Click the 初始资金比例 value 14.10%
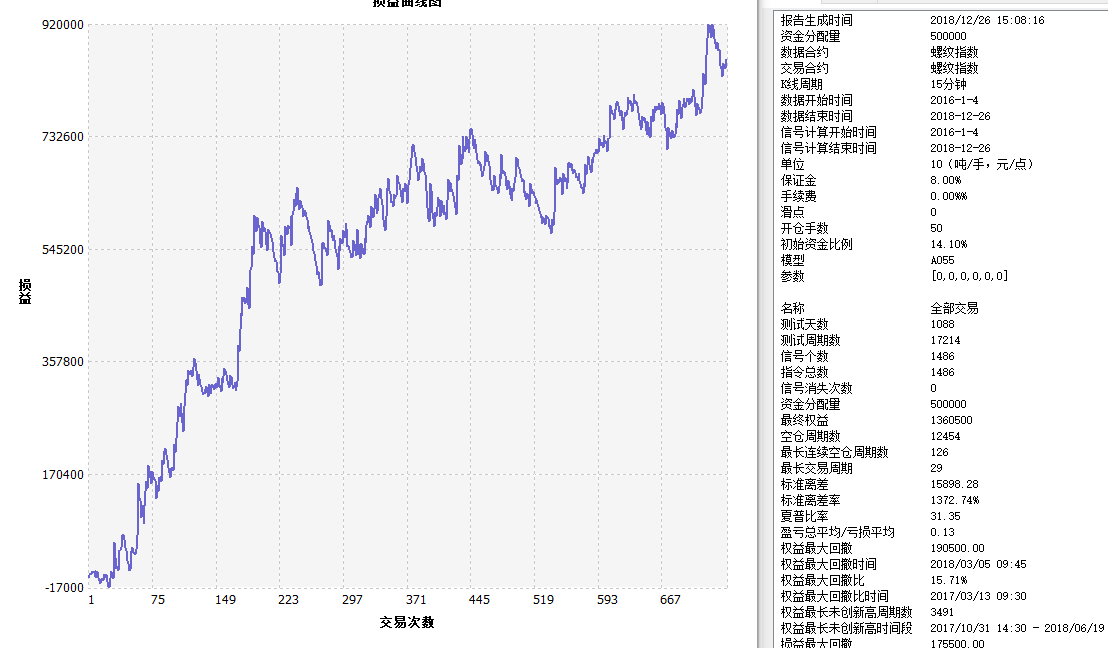The width and height of the screenshot is (1108, 648). tap(948, 244)
